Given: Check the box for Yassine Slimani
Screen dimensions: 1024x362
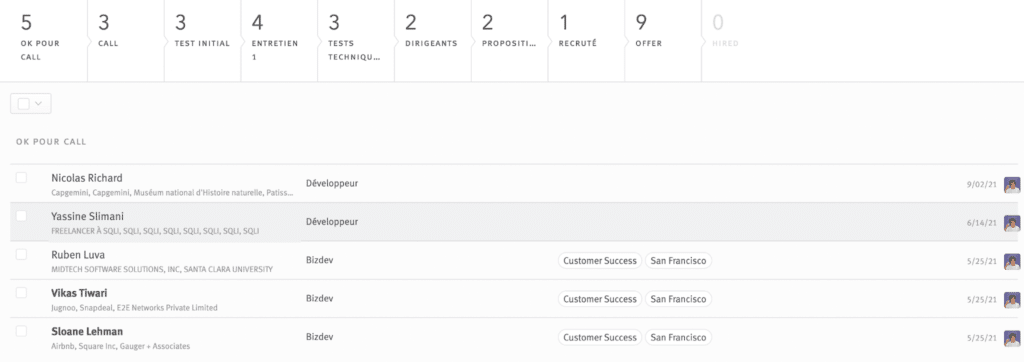Looking at the screenshot, I should click(22, 216).
